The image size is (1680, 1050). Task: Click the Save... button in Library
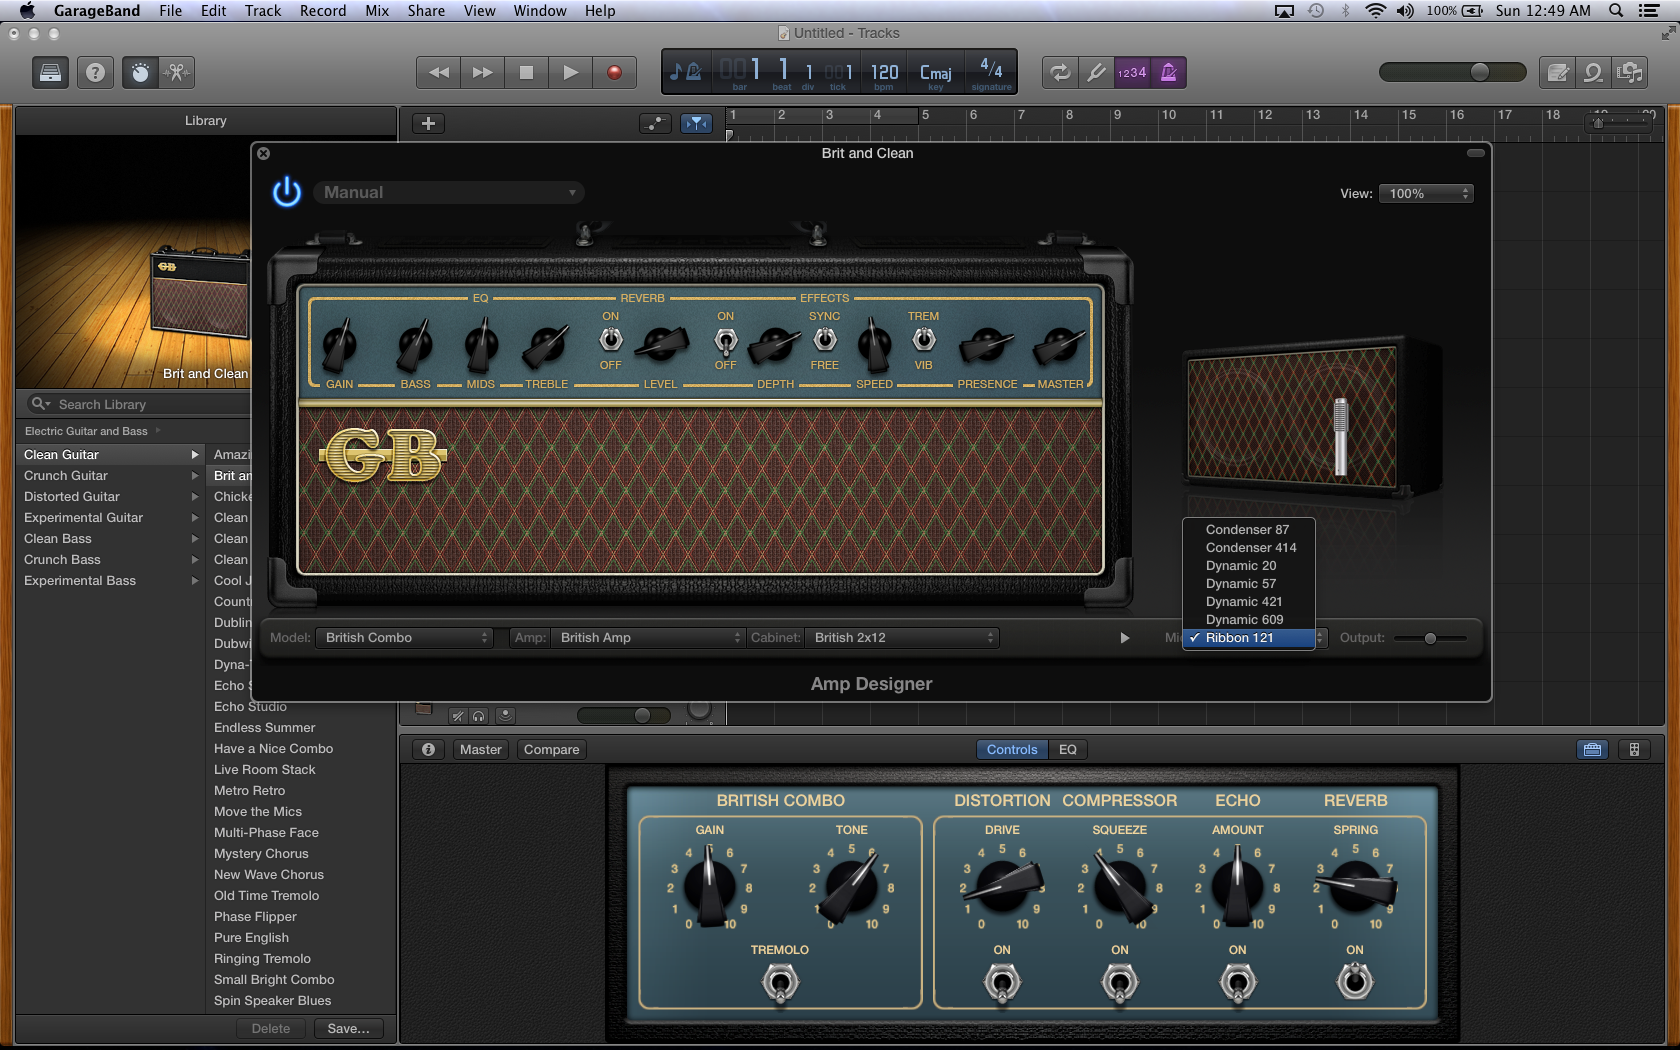(x=348, y=1028)
